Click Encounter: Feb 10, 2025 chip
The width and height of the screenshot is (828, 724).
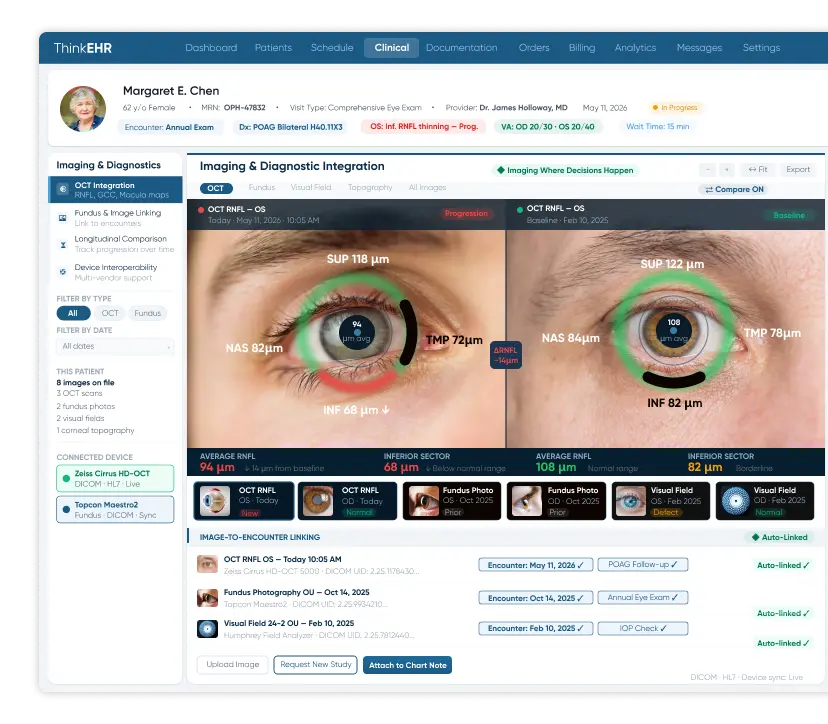(535, 628)
